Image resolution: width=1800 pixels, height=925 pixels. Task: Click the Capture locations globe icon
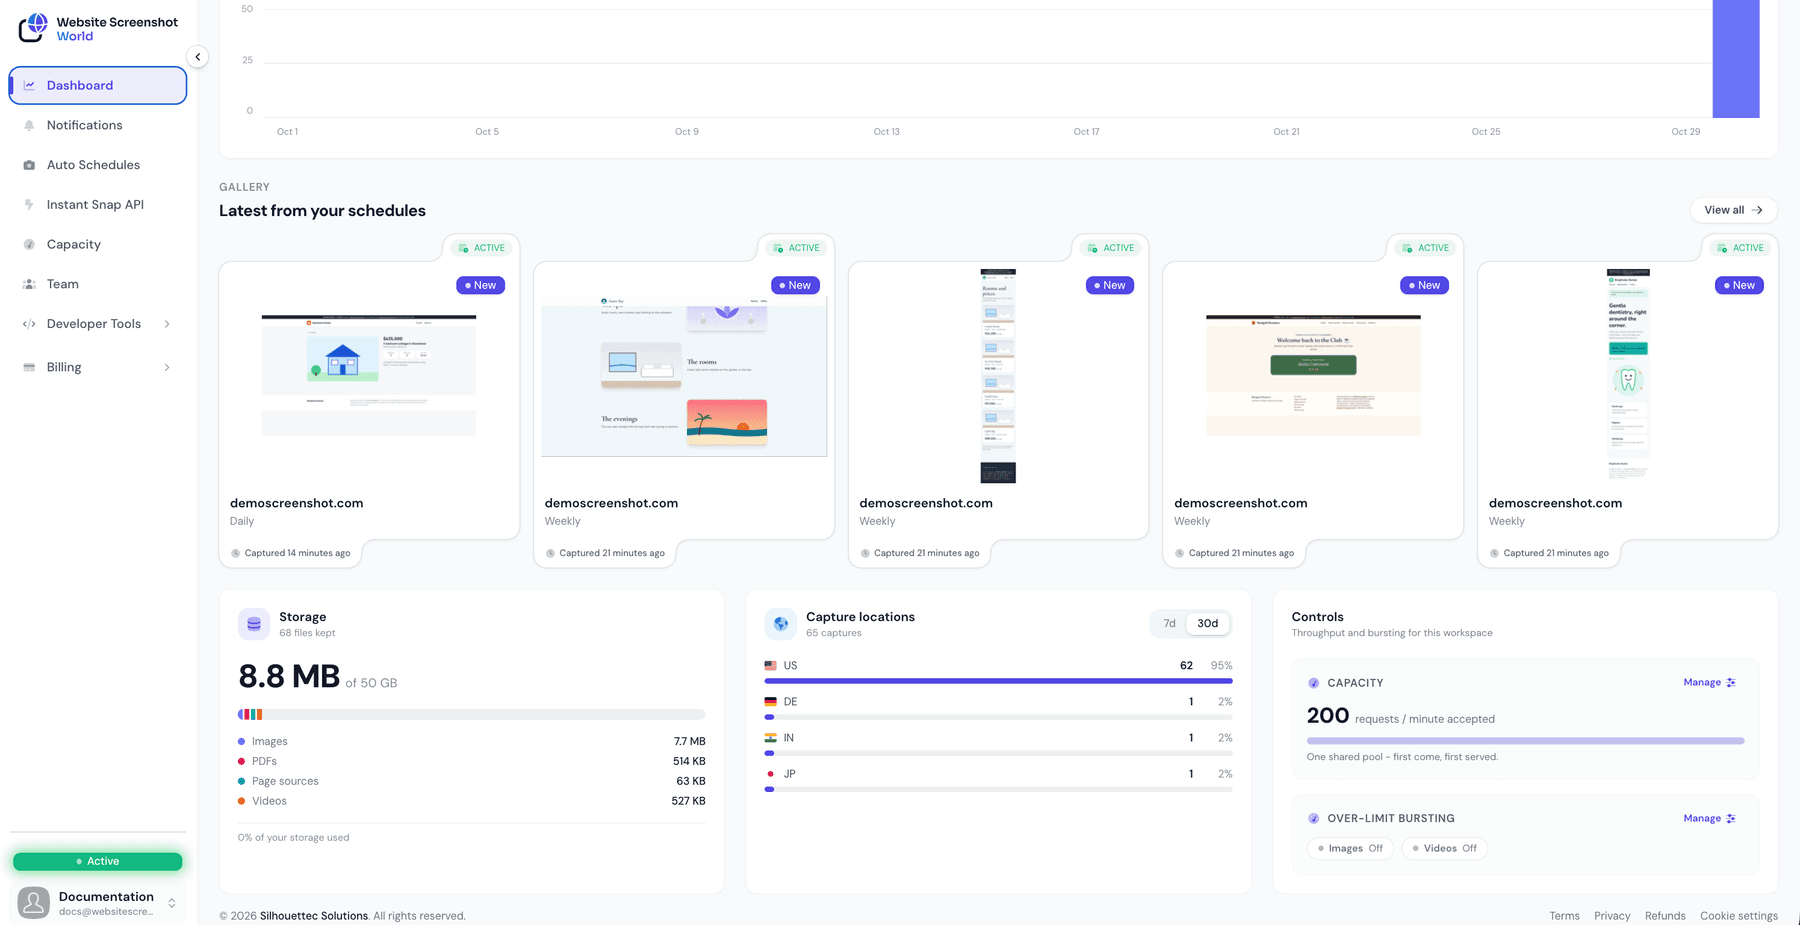tap(781, 624)
